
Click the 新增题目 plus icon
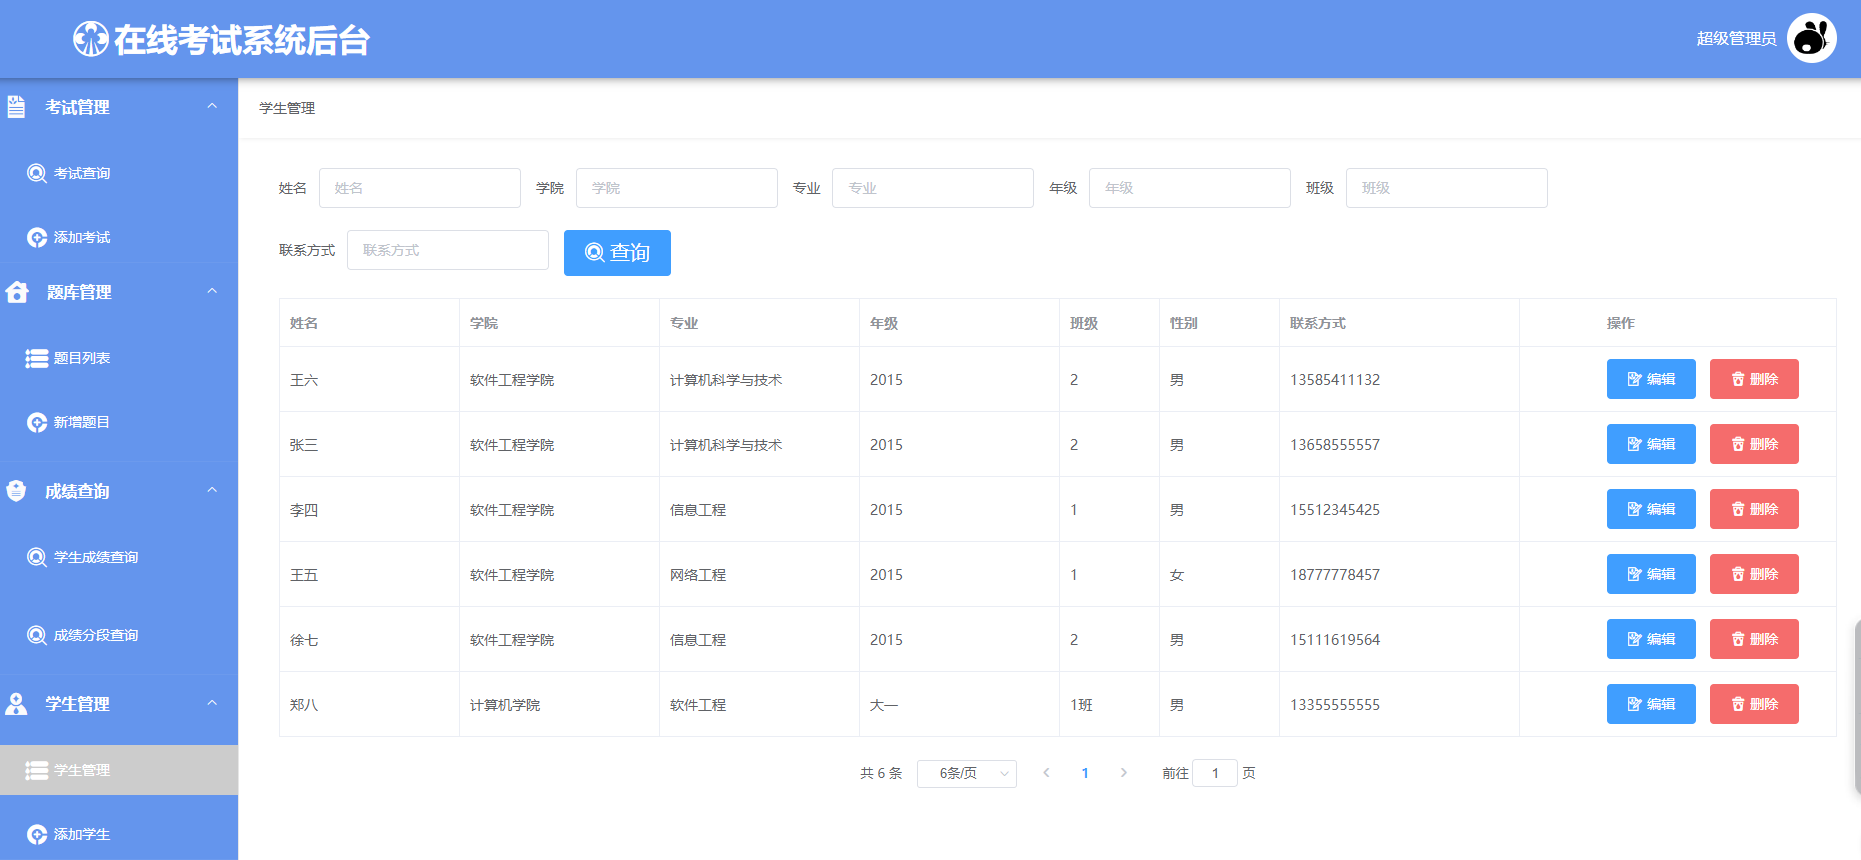(x=37, y=422)
